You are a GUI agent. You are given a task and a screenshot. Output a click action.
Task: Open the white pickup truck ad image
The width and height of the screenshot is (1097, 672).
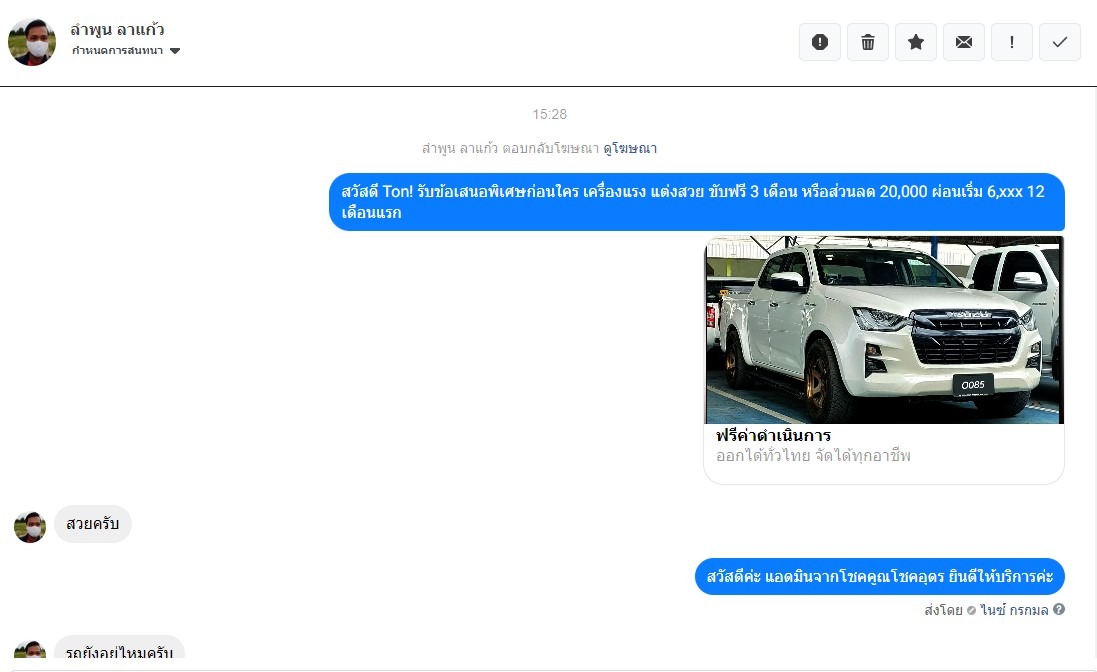pos(884,329)
